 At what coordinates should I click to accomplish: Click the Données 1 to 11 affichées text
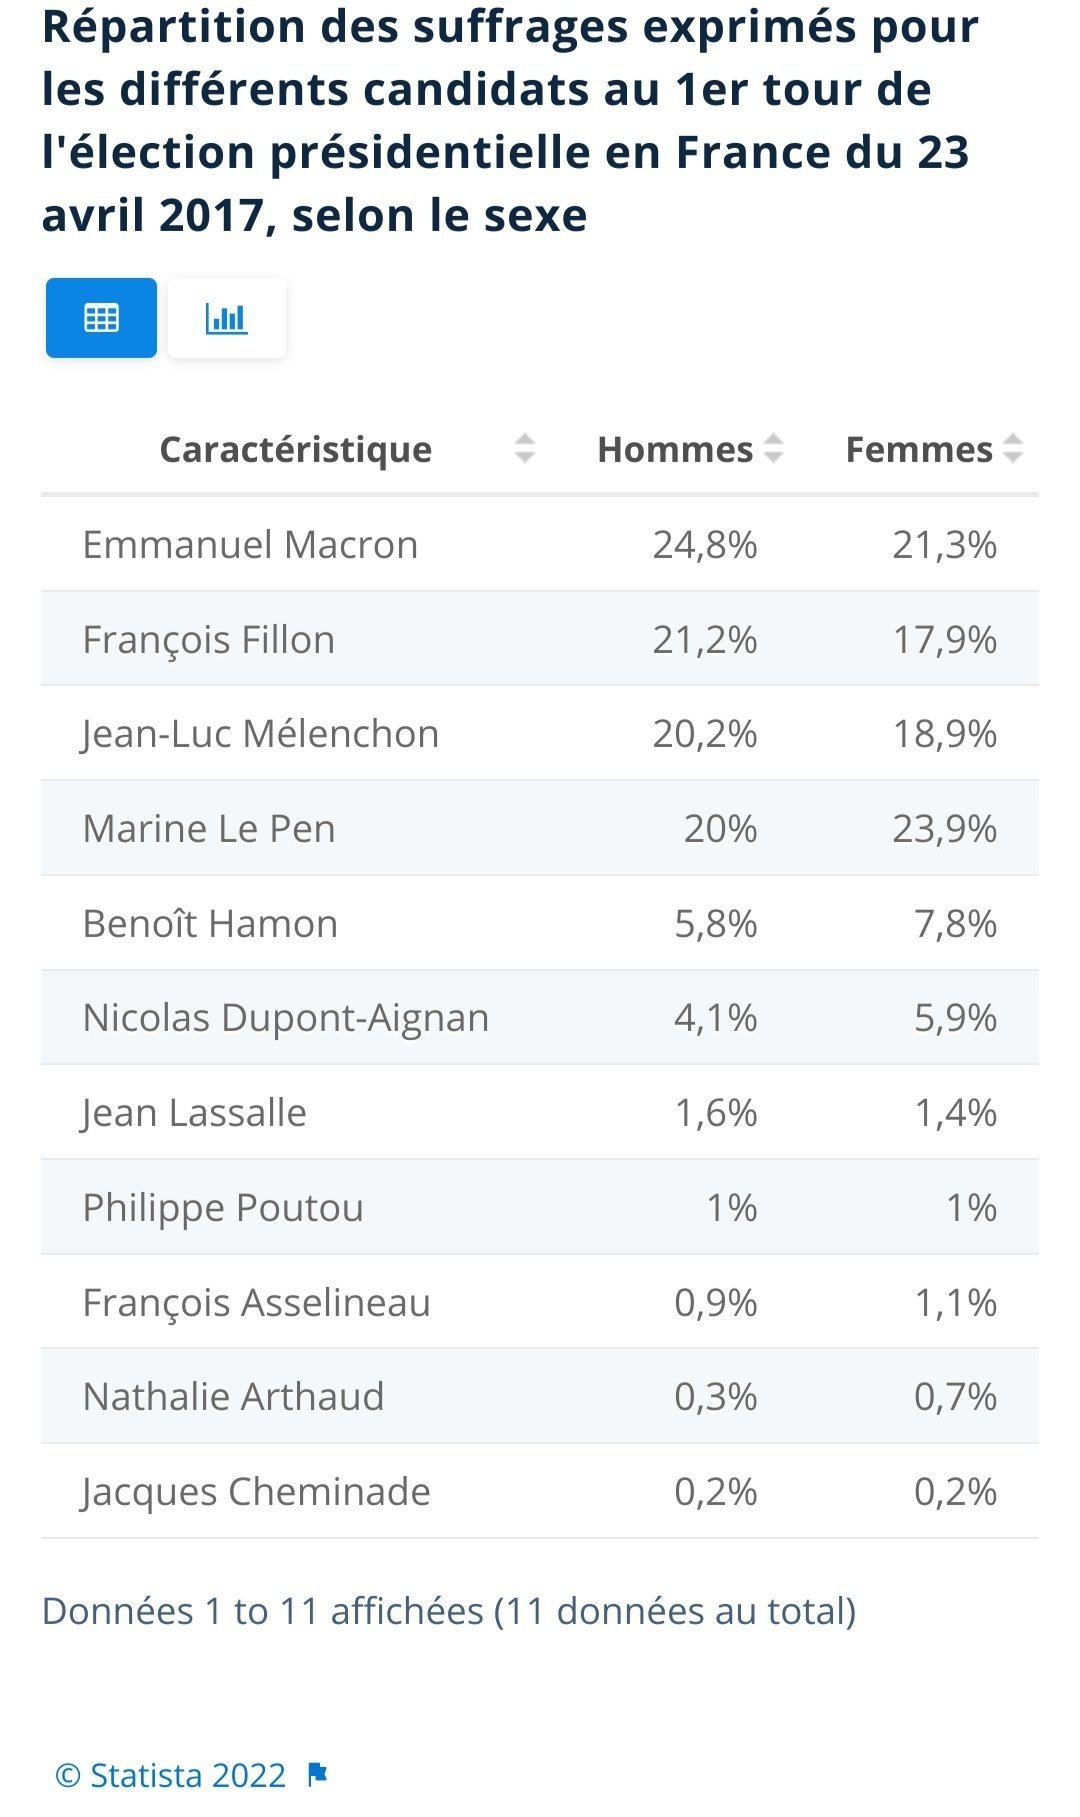[x=263, y=1611]
